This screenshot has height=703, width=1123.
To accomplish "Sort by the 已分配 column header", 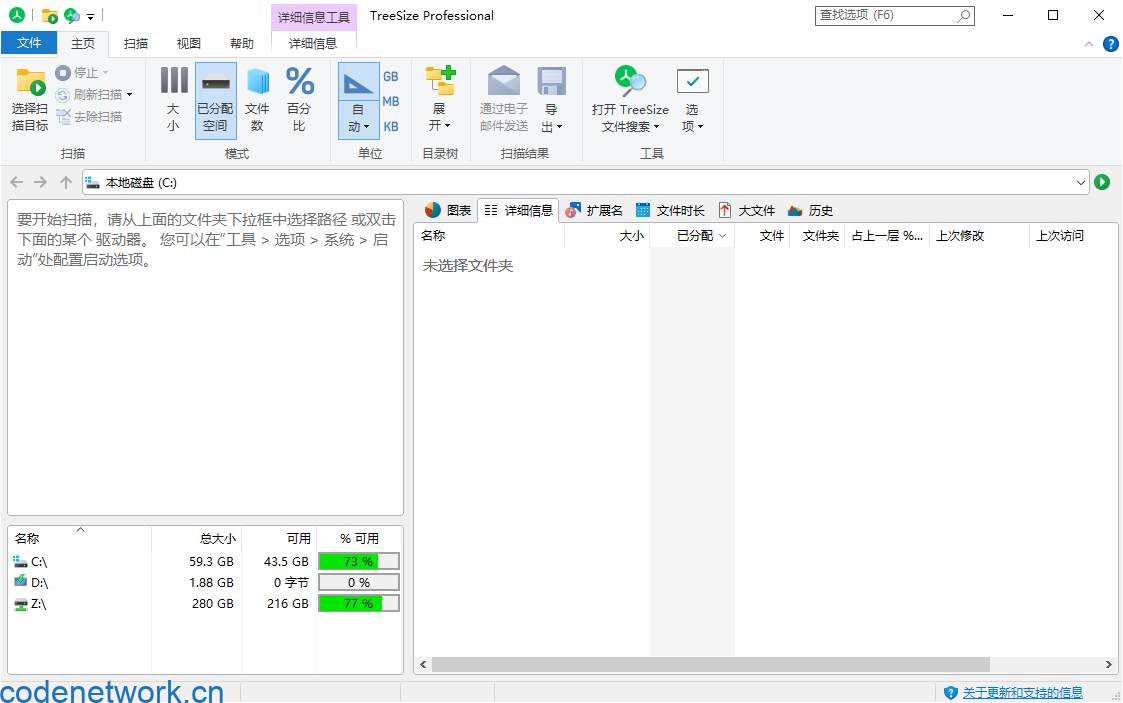I will 692,236.
